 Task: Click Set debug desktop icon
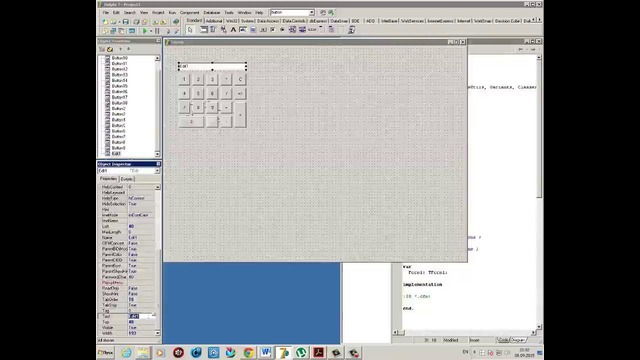[x=331, y=13]
